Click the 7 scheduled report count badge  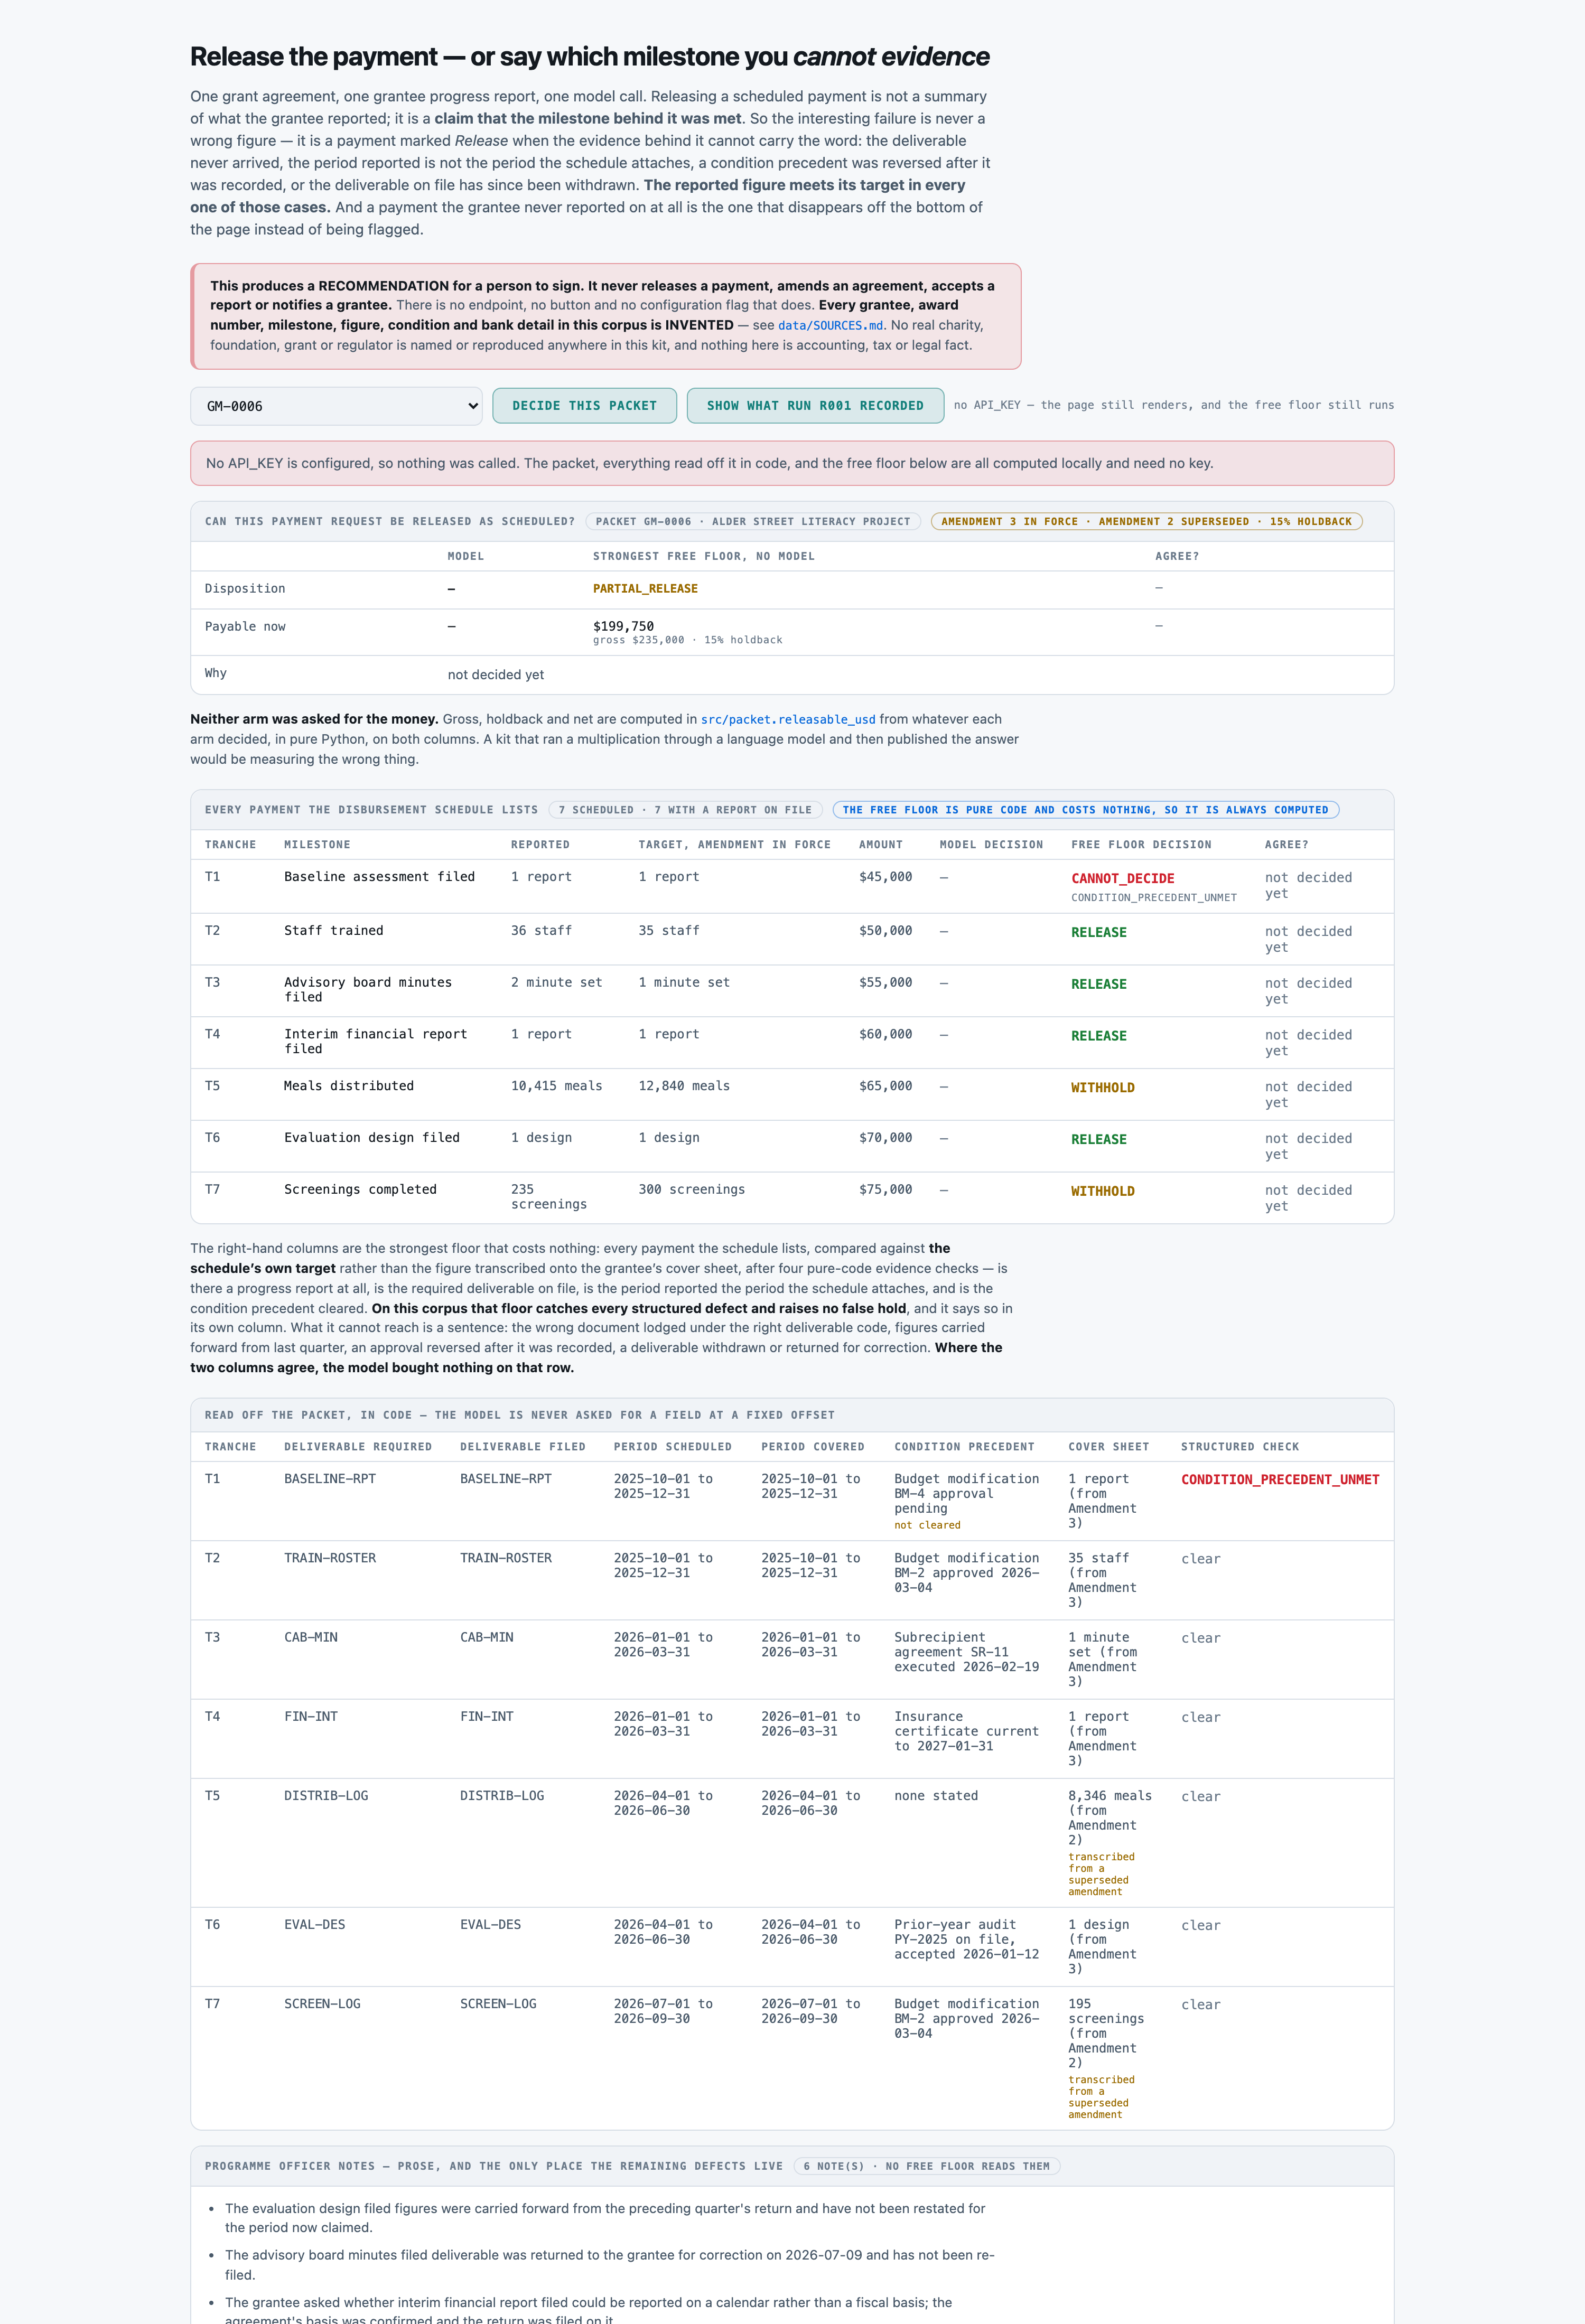pyautogui.click(x=685, y=810)
